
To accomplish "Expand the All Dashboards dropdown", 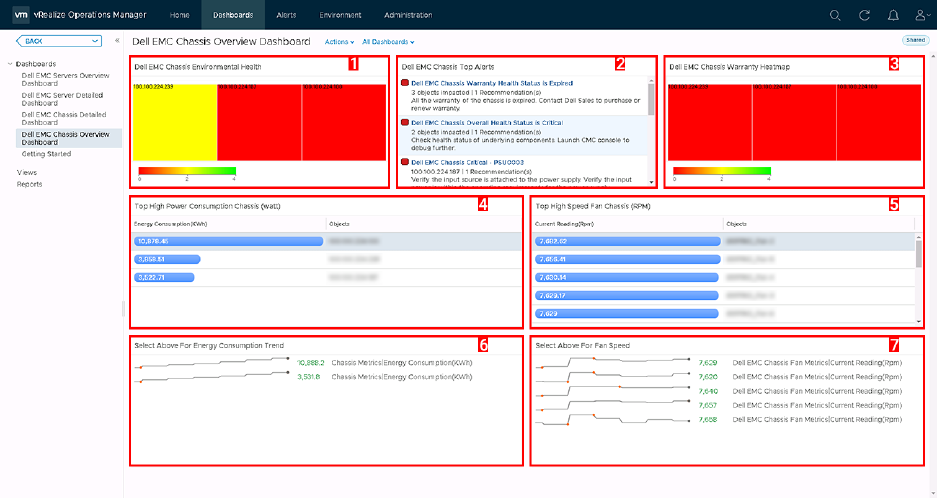I will (388, 42).
